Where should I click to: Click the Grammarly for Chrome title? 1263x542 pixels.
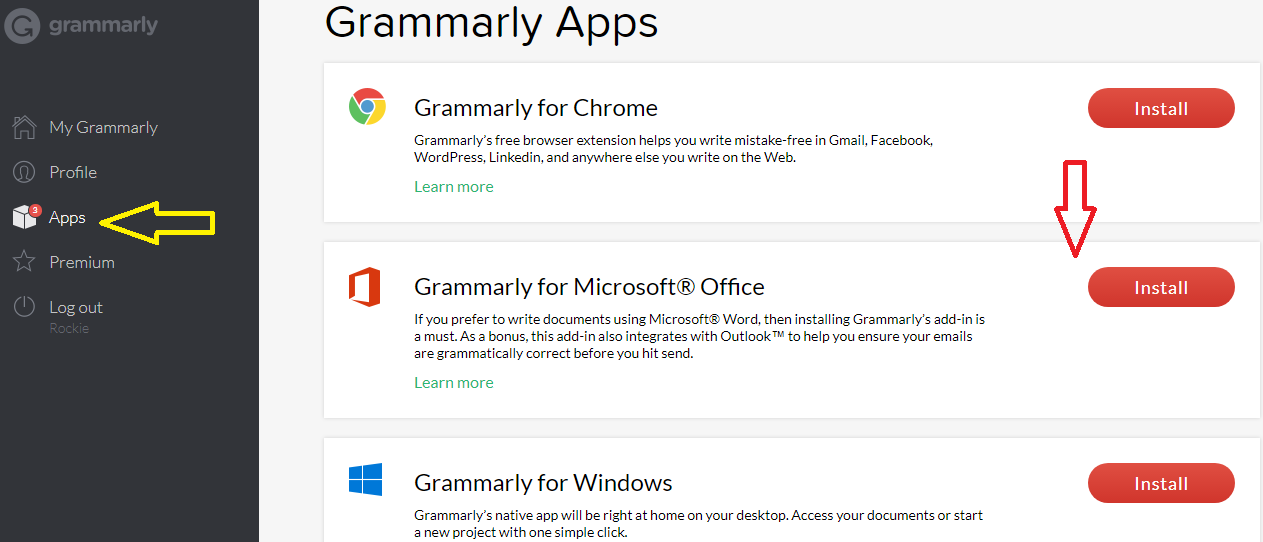(x=536, y=107)
